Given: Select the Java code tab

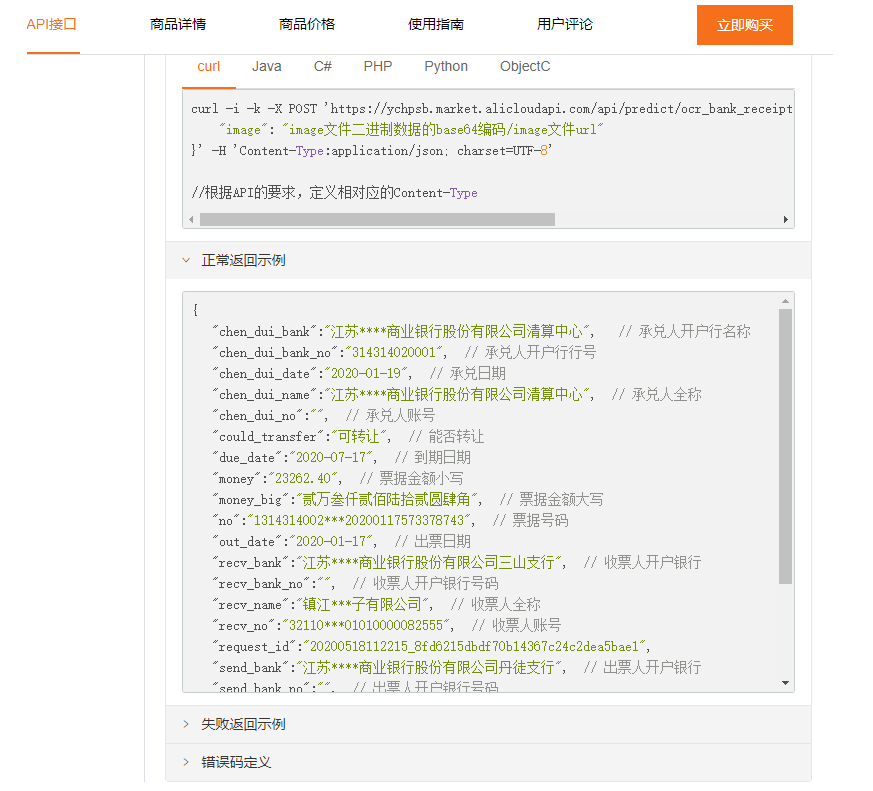Looking at the screenshot, I should 267,67.
